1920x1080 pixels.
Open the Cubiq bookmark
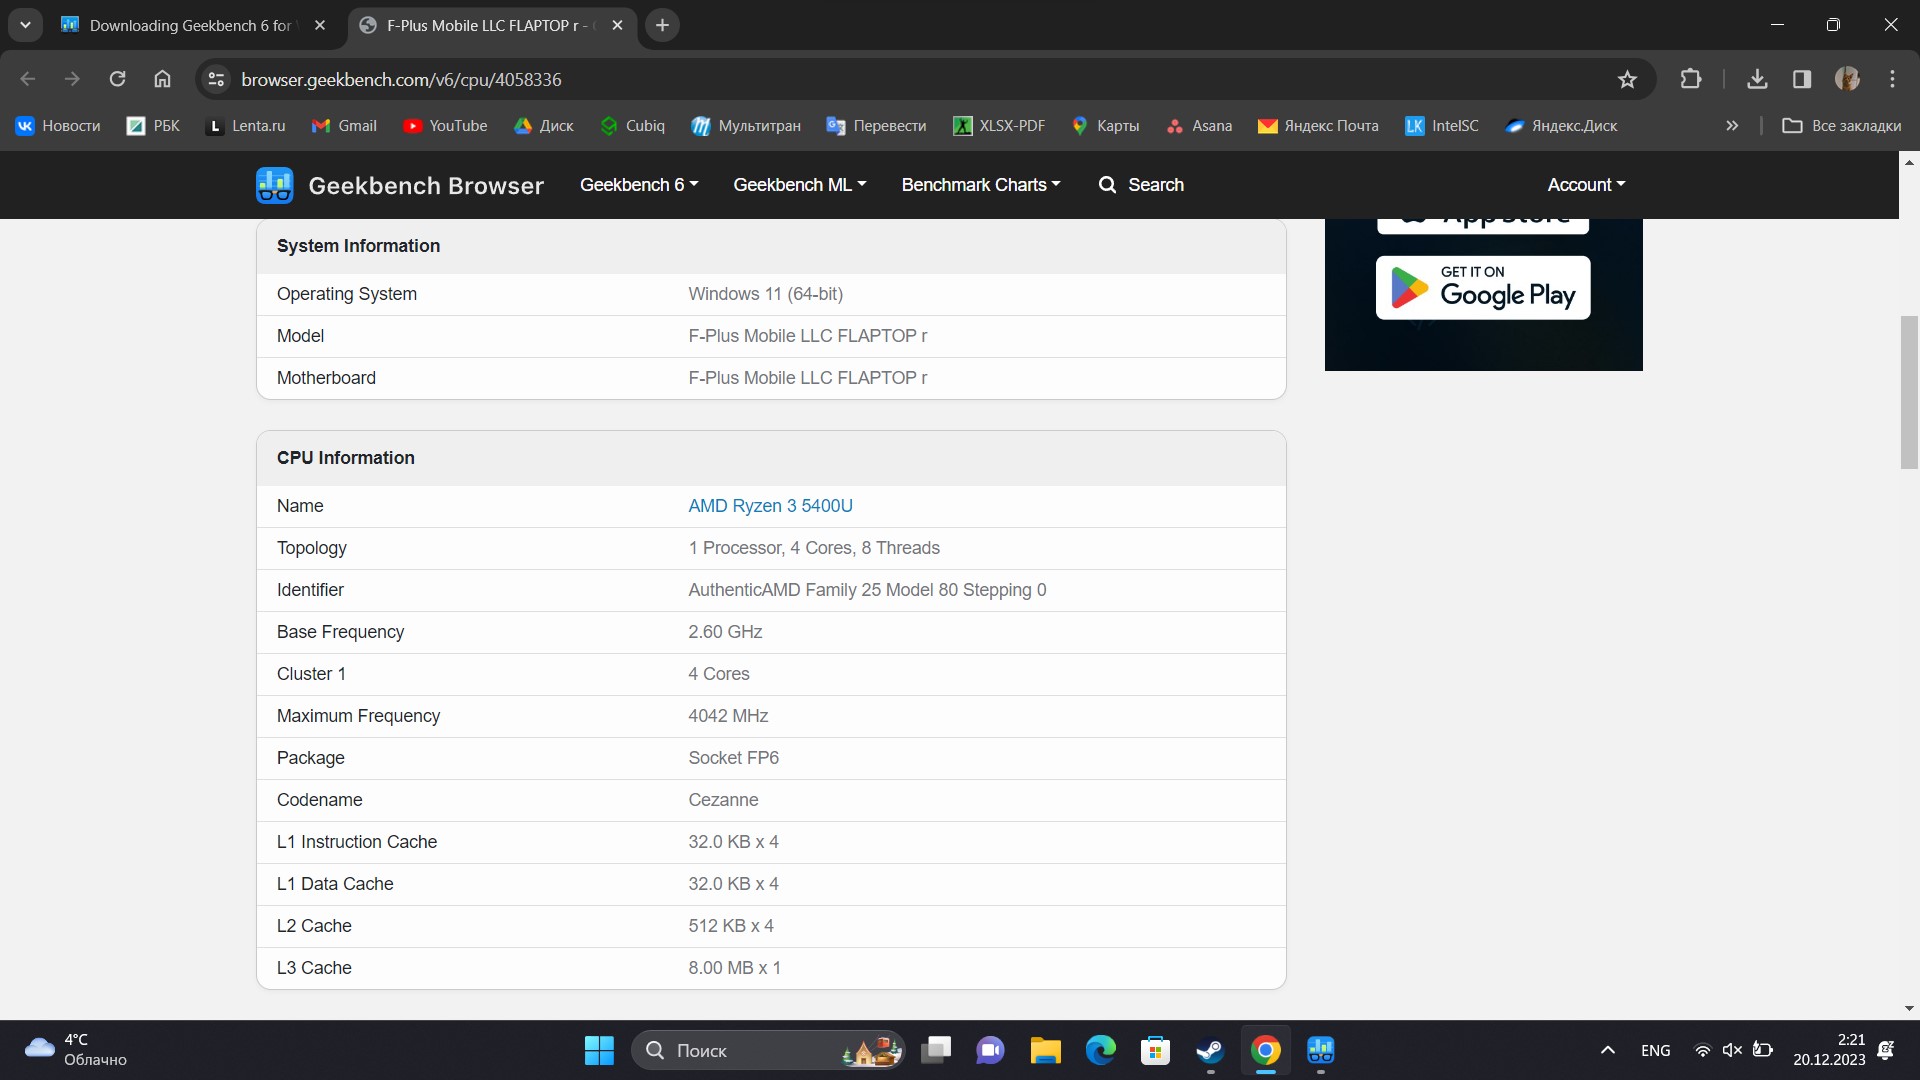coord(632,126)
